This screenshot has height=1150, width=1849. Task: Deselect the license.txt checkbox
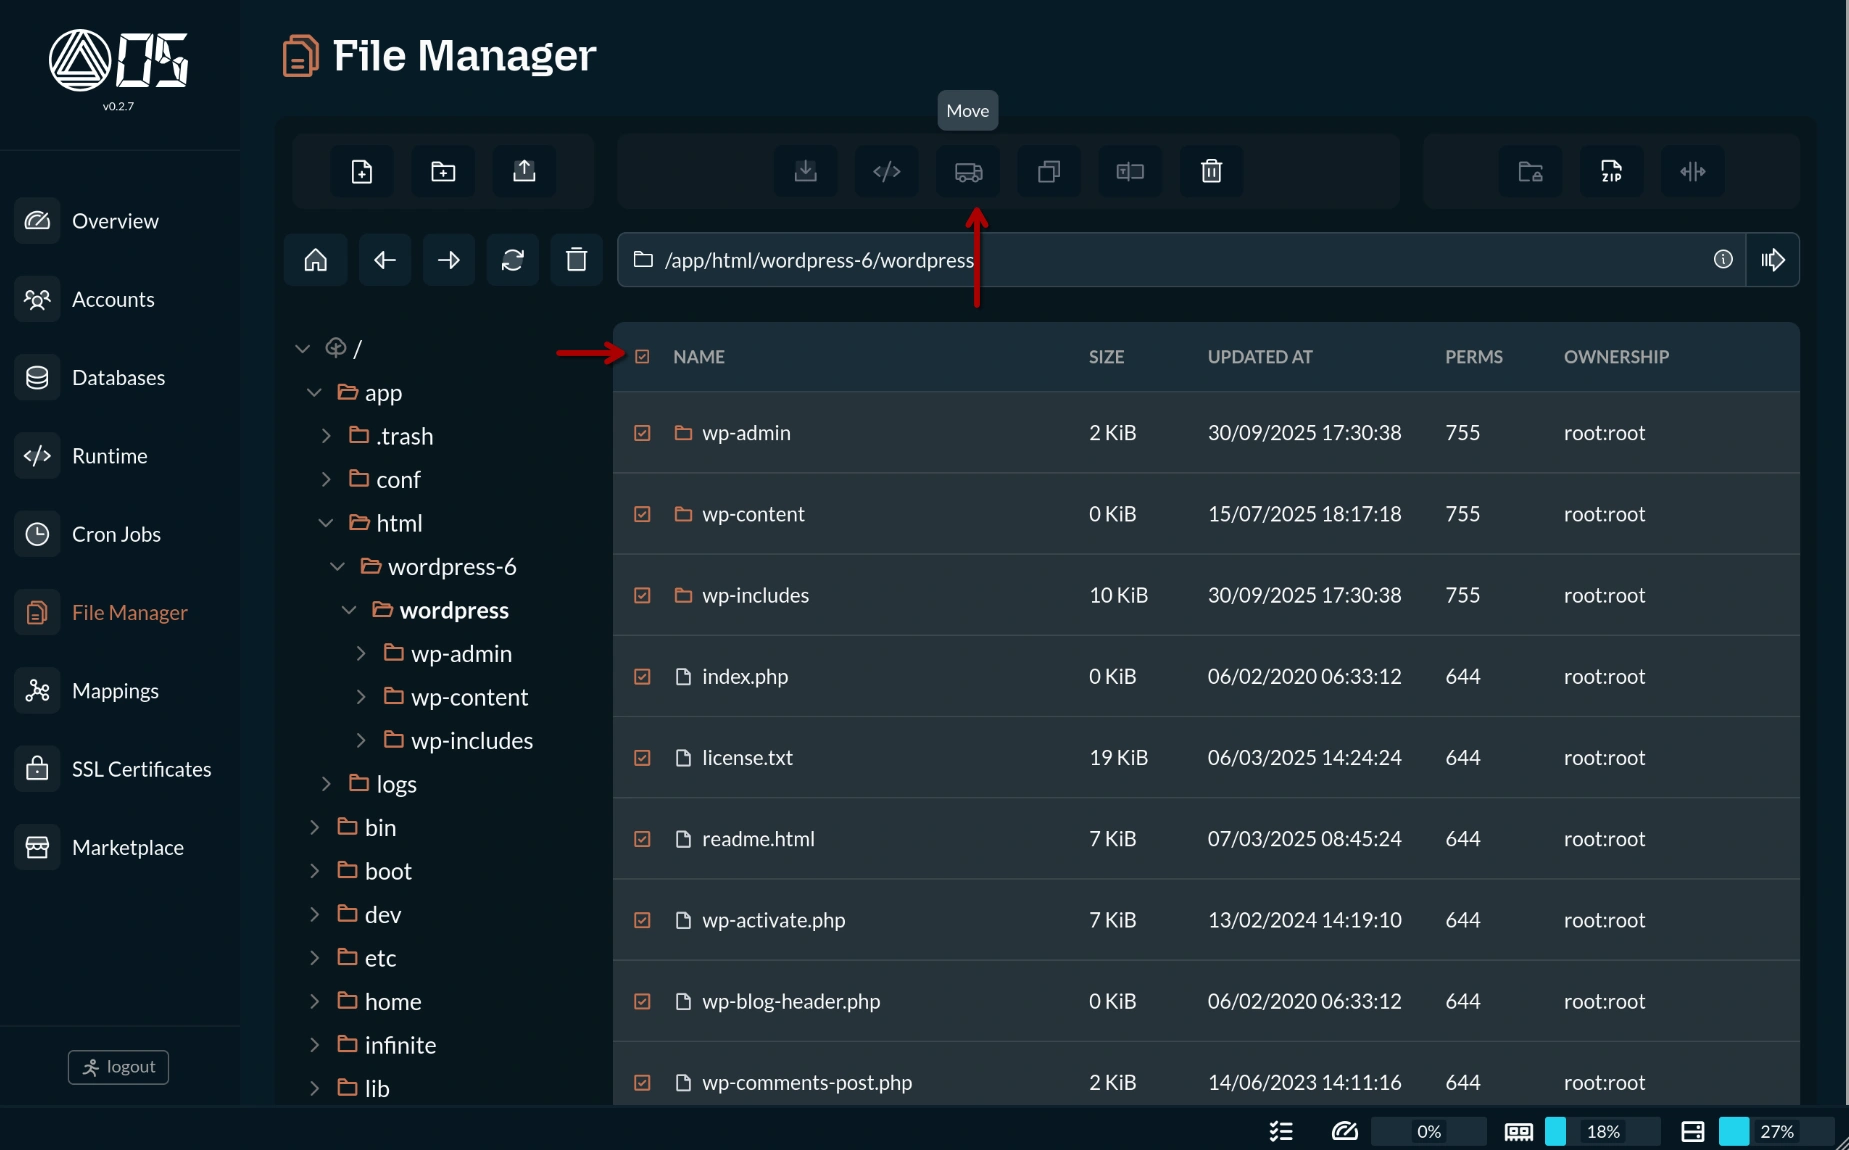(642, 758)
